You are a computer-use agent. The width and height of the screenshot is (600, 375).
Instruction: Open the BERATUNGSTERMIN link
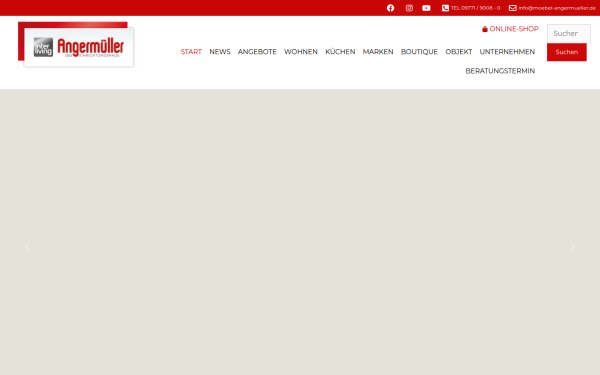(500, 71)
